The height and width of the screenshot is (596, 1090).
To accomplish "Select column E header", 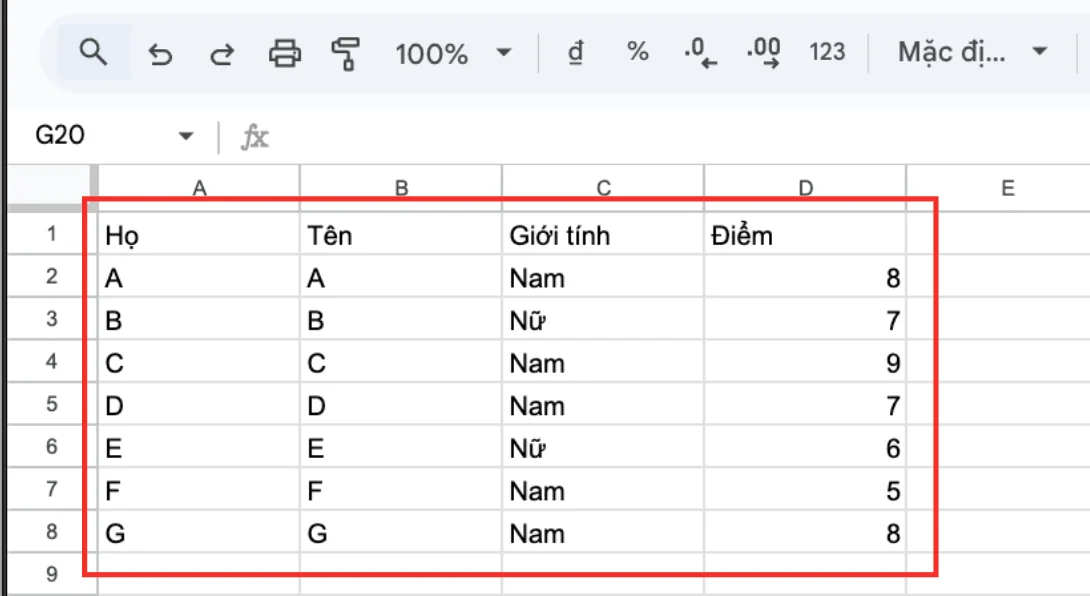I will [x=1007, y=188].
